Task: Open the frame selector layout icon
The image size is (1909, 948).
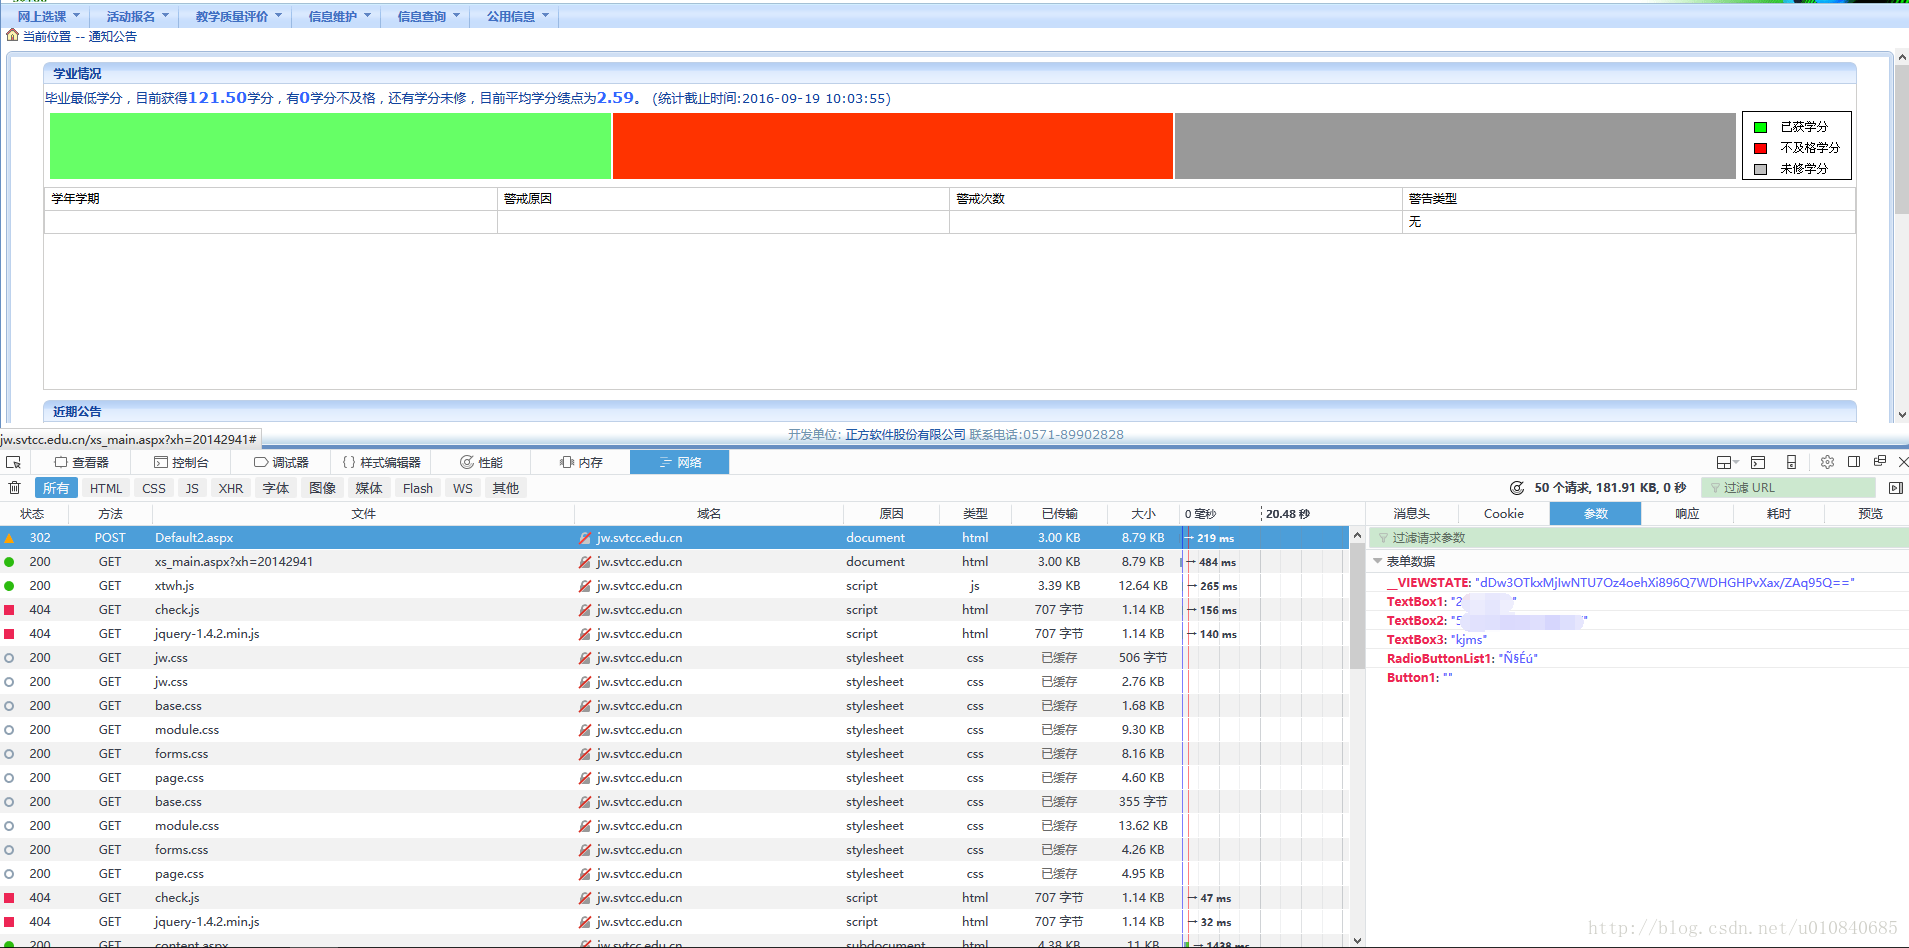Action: click(1726, 462)
